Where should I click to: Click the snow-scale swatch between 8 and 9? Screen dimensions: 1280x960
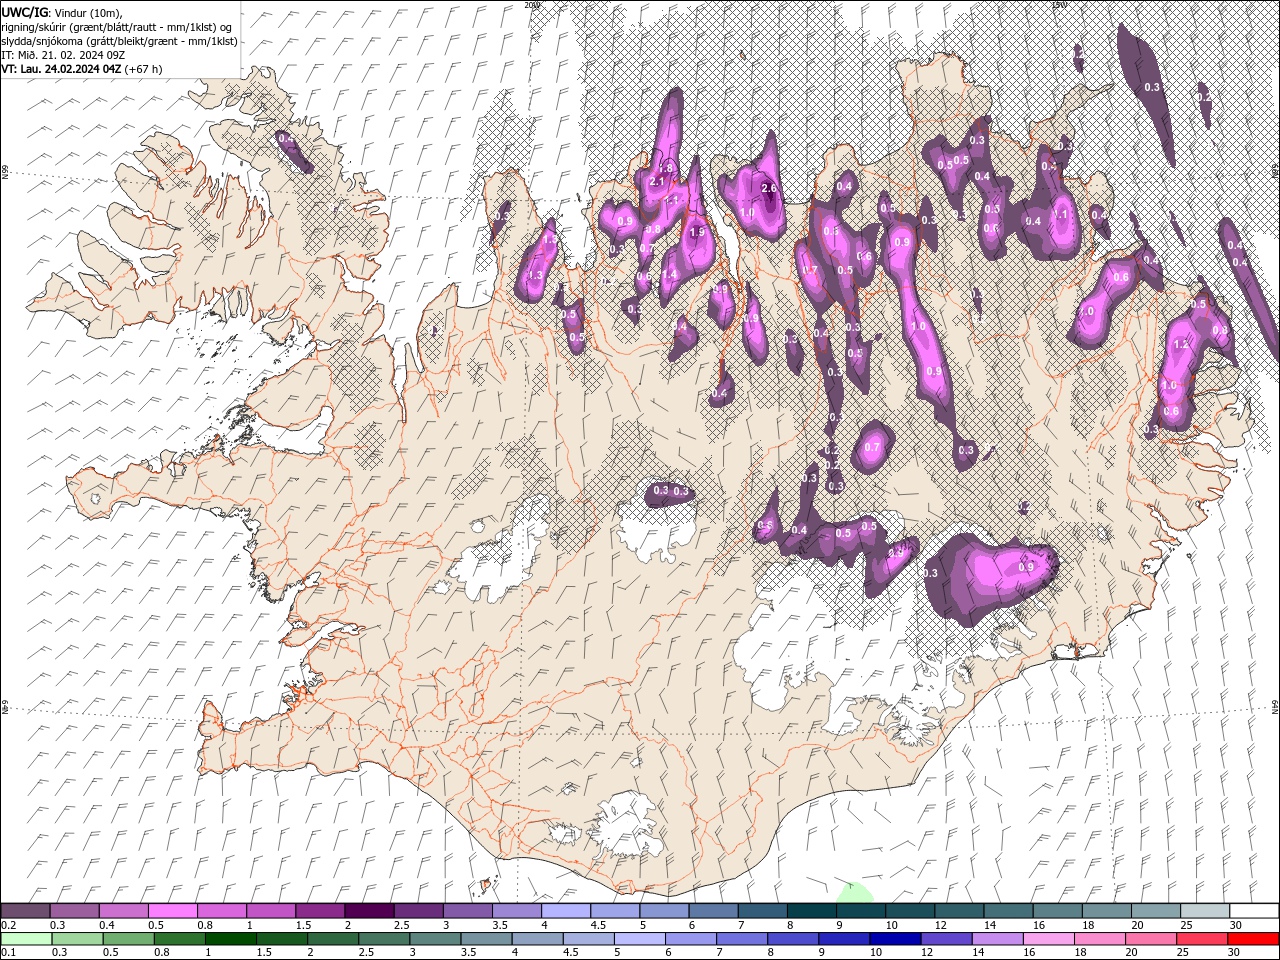(x=812, y=911)
